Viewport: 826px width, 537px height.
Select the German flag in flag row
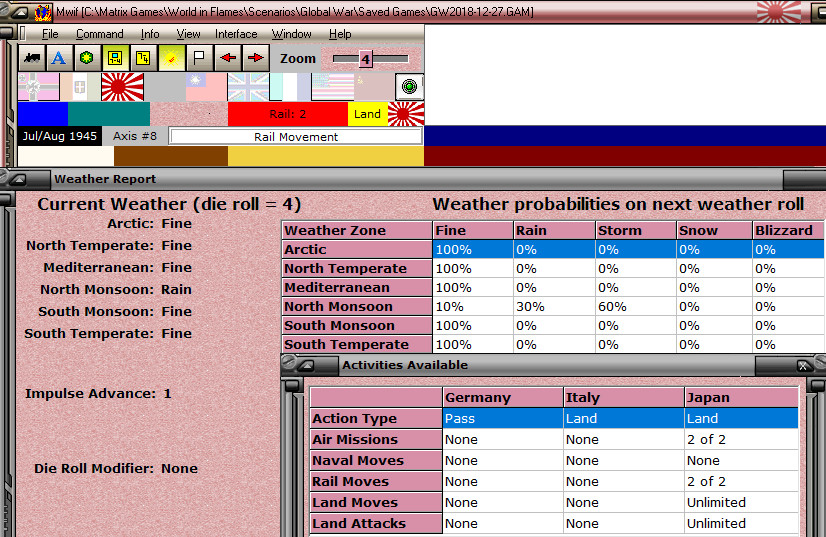(38, 87)
